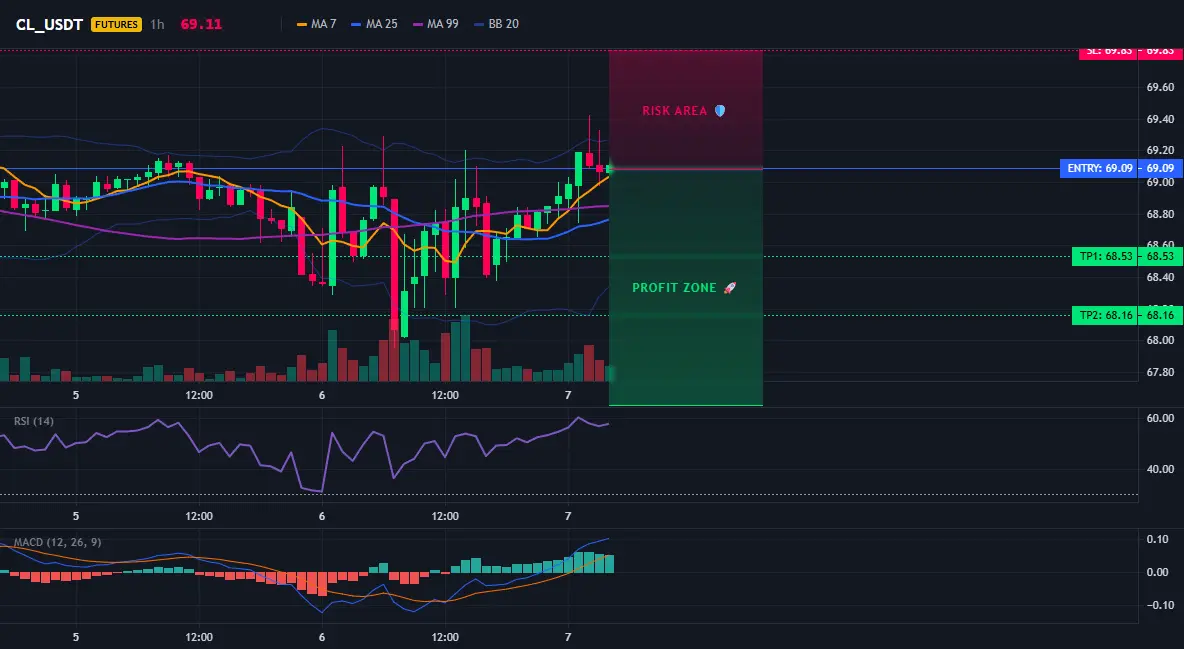Toggle the MA 99 legend item
Viewport: 1184px width, 649px height.
pos(436,24)
